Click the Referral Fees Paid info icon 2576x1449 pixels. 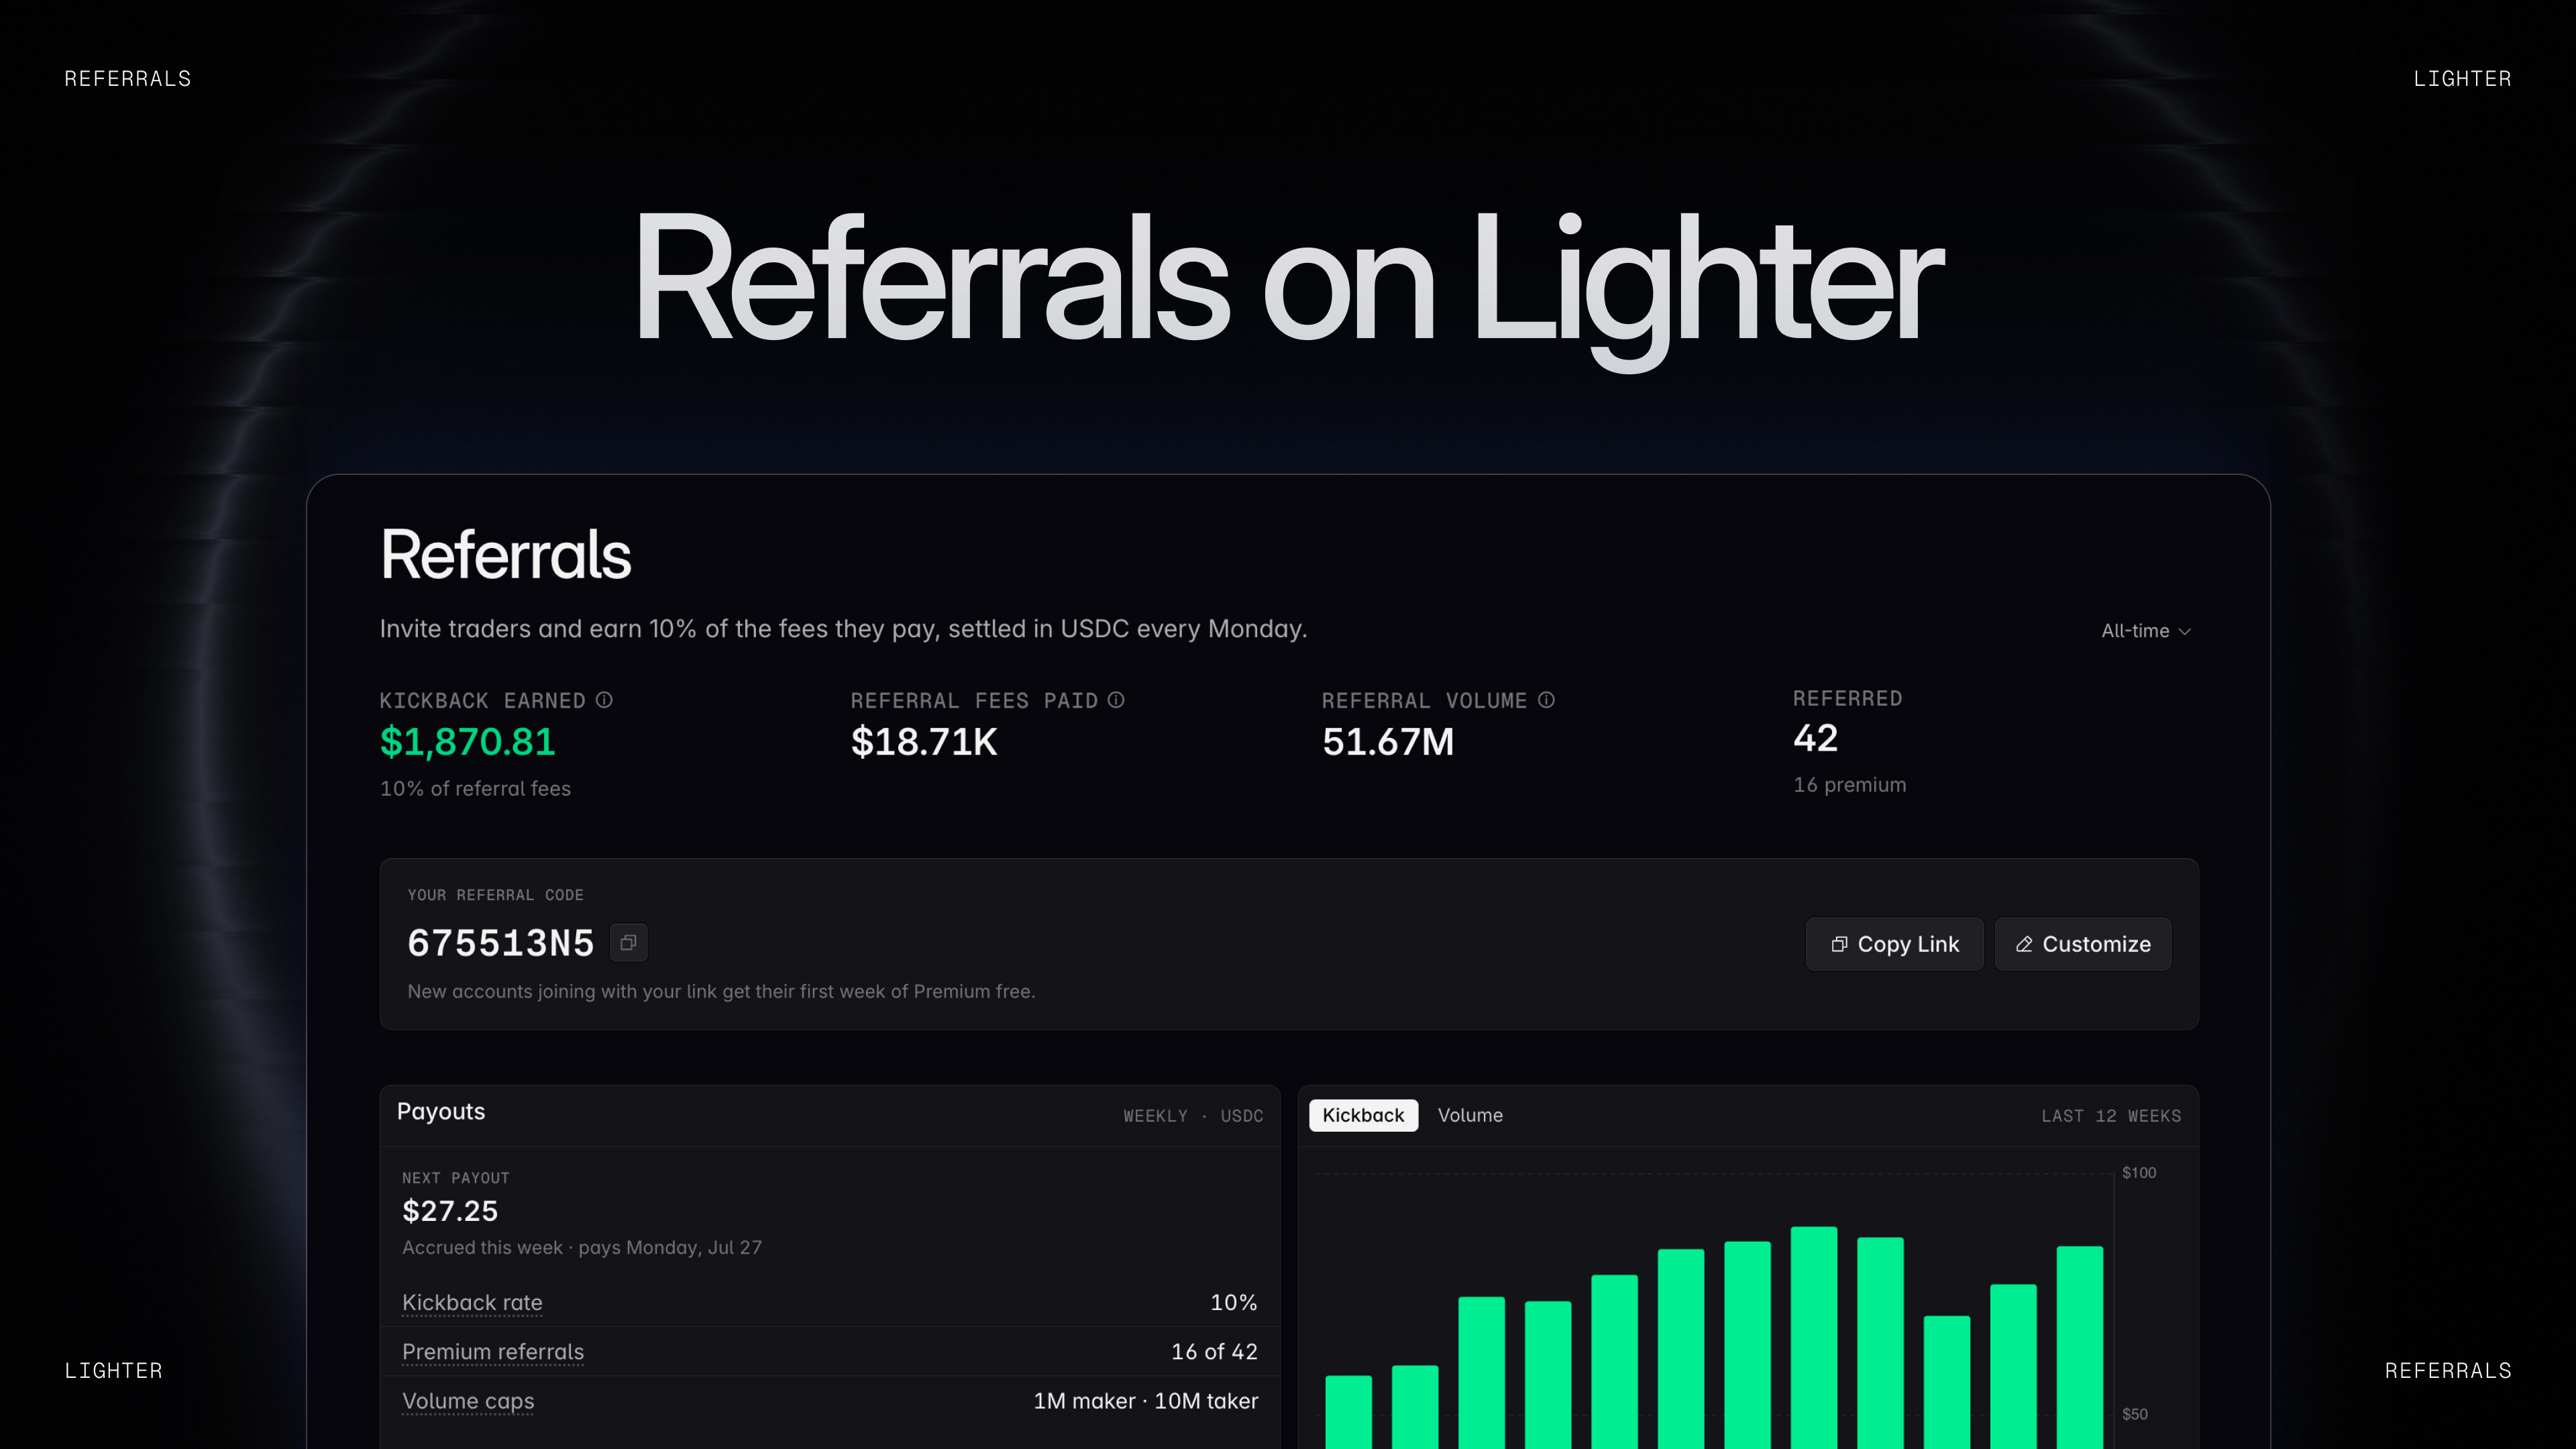point(1116,700)
